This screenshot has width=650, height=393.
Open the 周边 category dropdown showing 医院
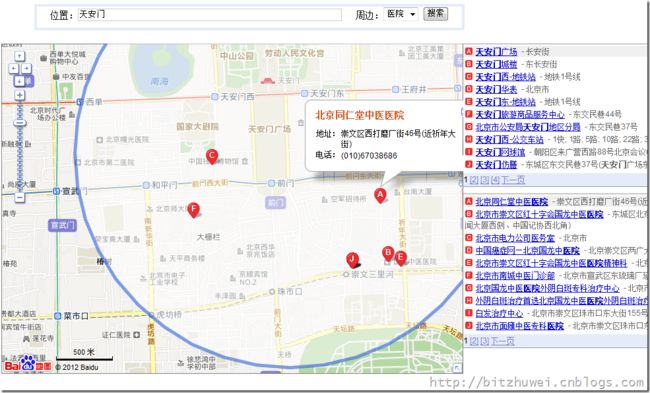click(400, 14)
